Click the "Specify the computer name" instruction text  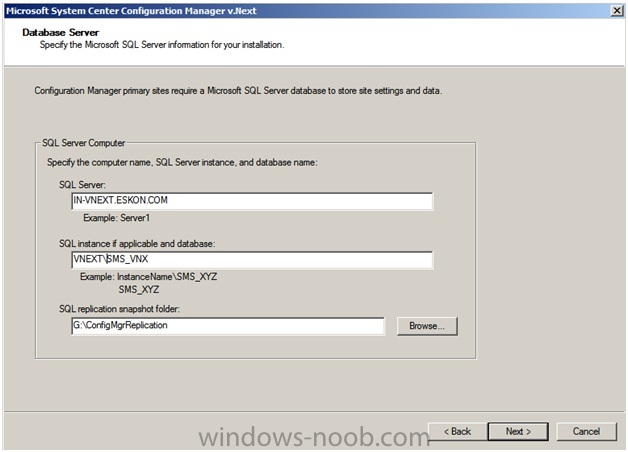[x=182, y=163]
